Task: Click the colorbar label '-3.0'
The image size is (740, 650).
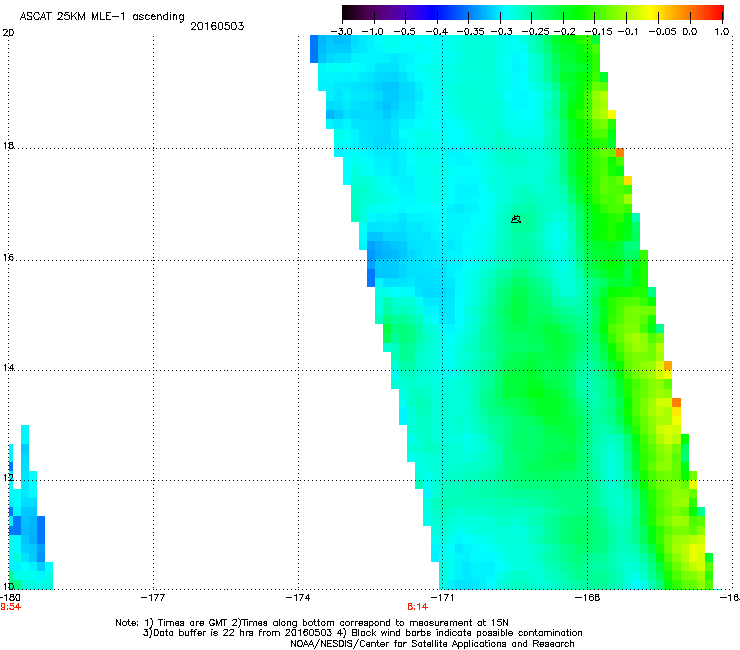Action: (x=341, y=32)
